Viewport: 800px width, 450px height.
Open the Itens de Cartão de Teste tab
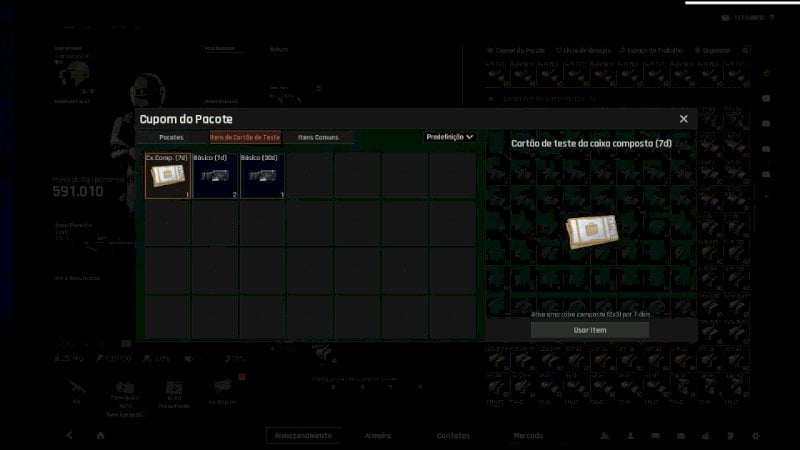coord(245,137)
